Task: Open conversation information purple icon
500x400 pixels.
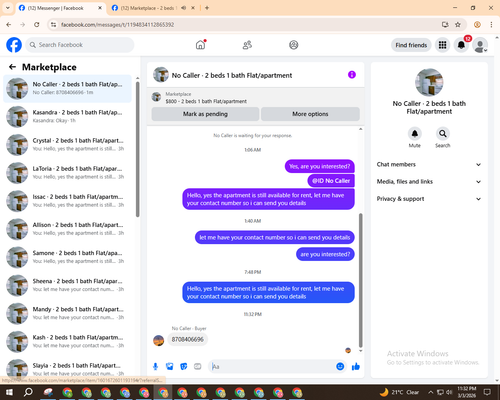Action: (352, 75)
